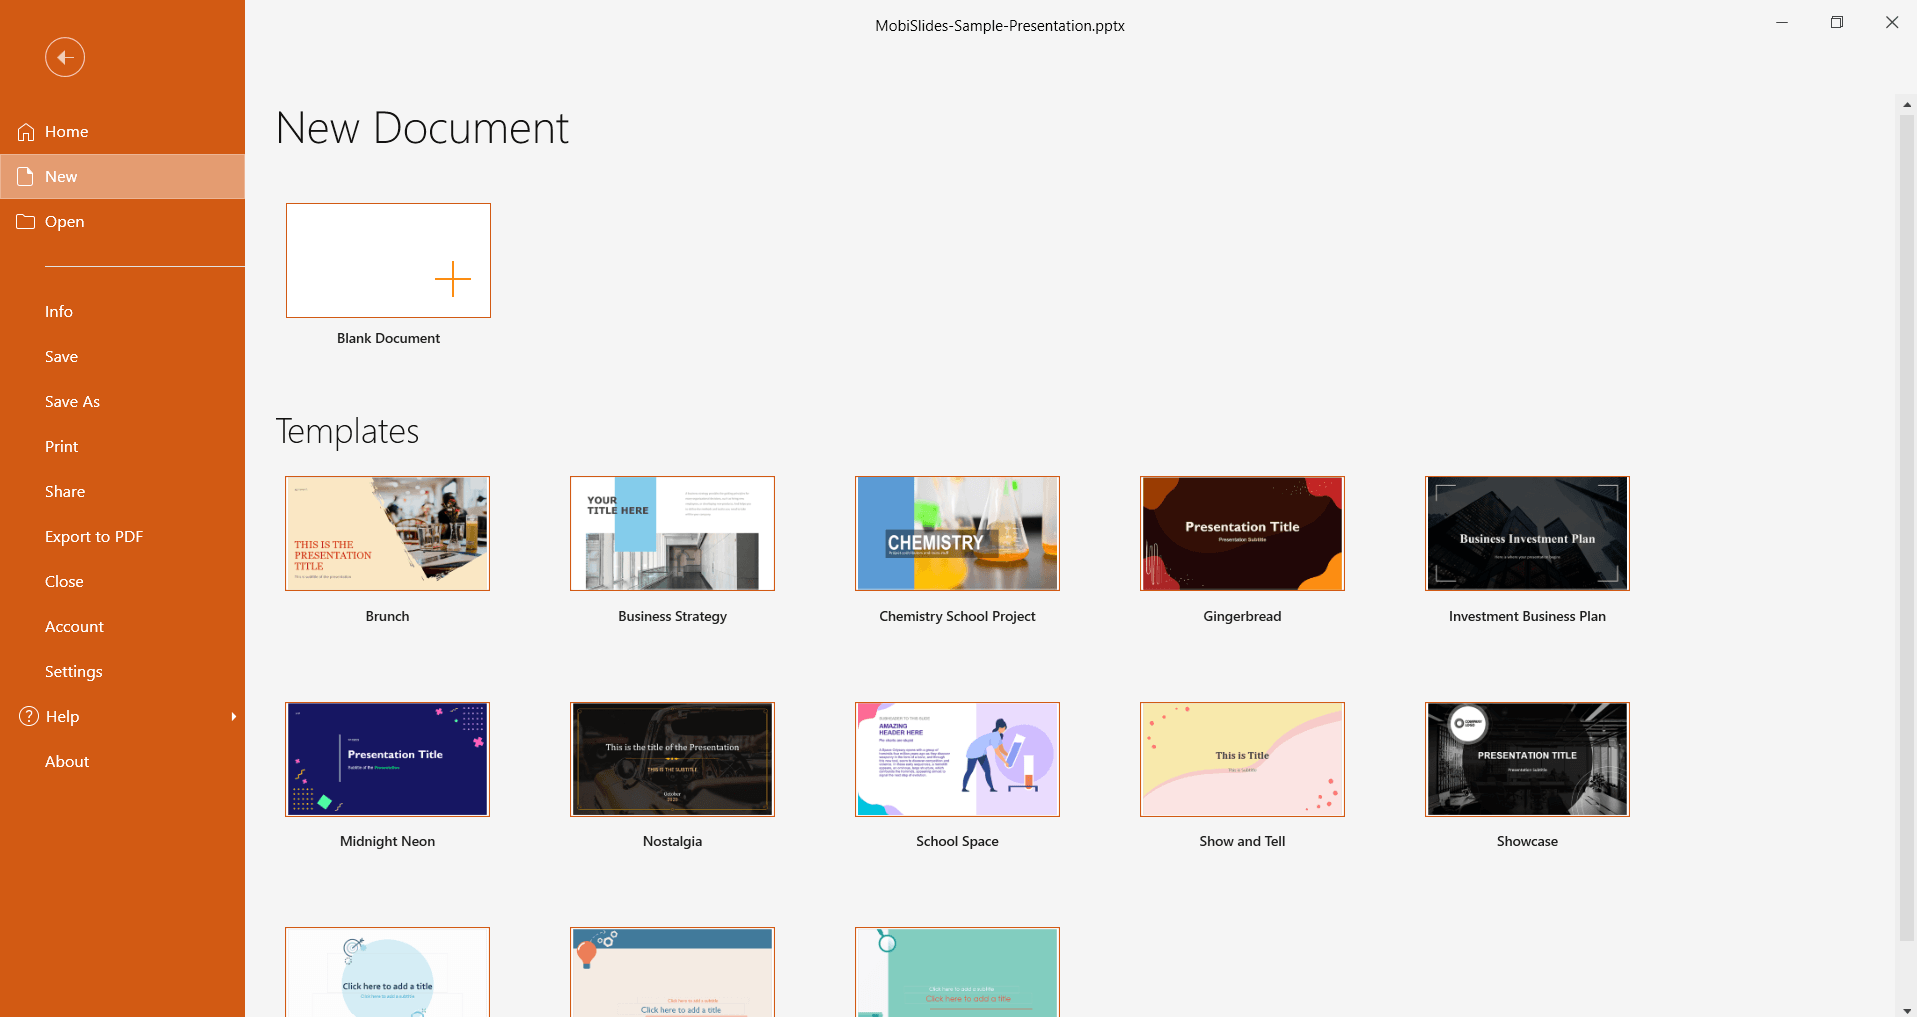Select the Nostalgia template thumbnail

pos(673,760)
